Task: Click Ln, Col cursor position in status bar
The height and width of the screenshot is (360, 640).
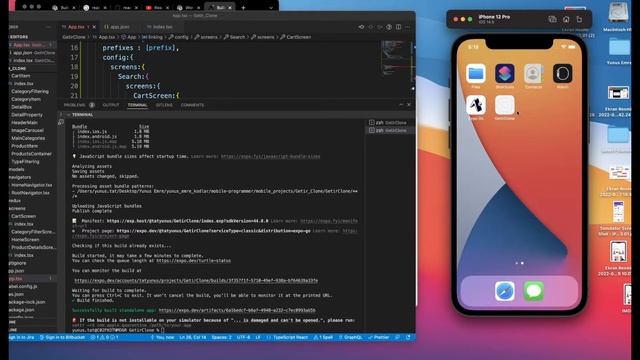Action: pos(193,338)
